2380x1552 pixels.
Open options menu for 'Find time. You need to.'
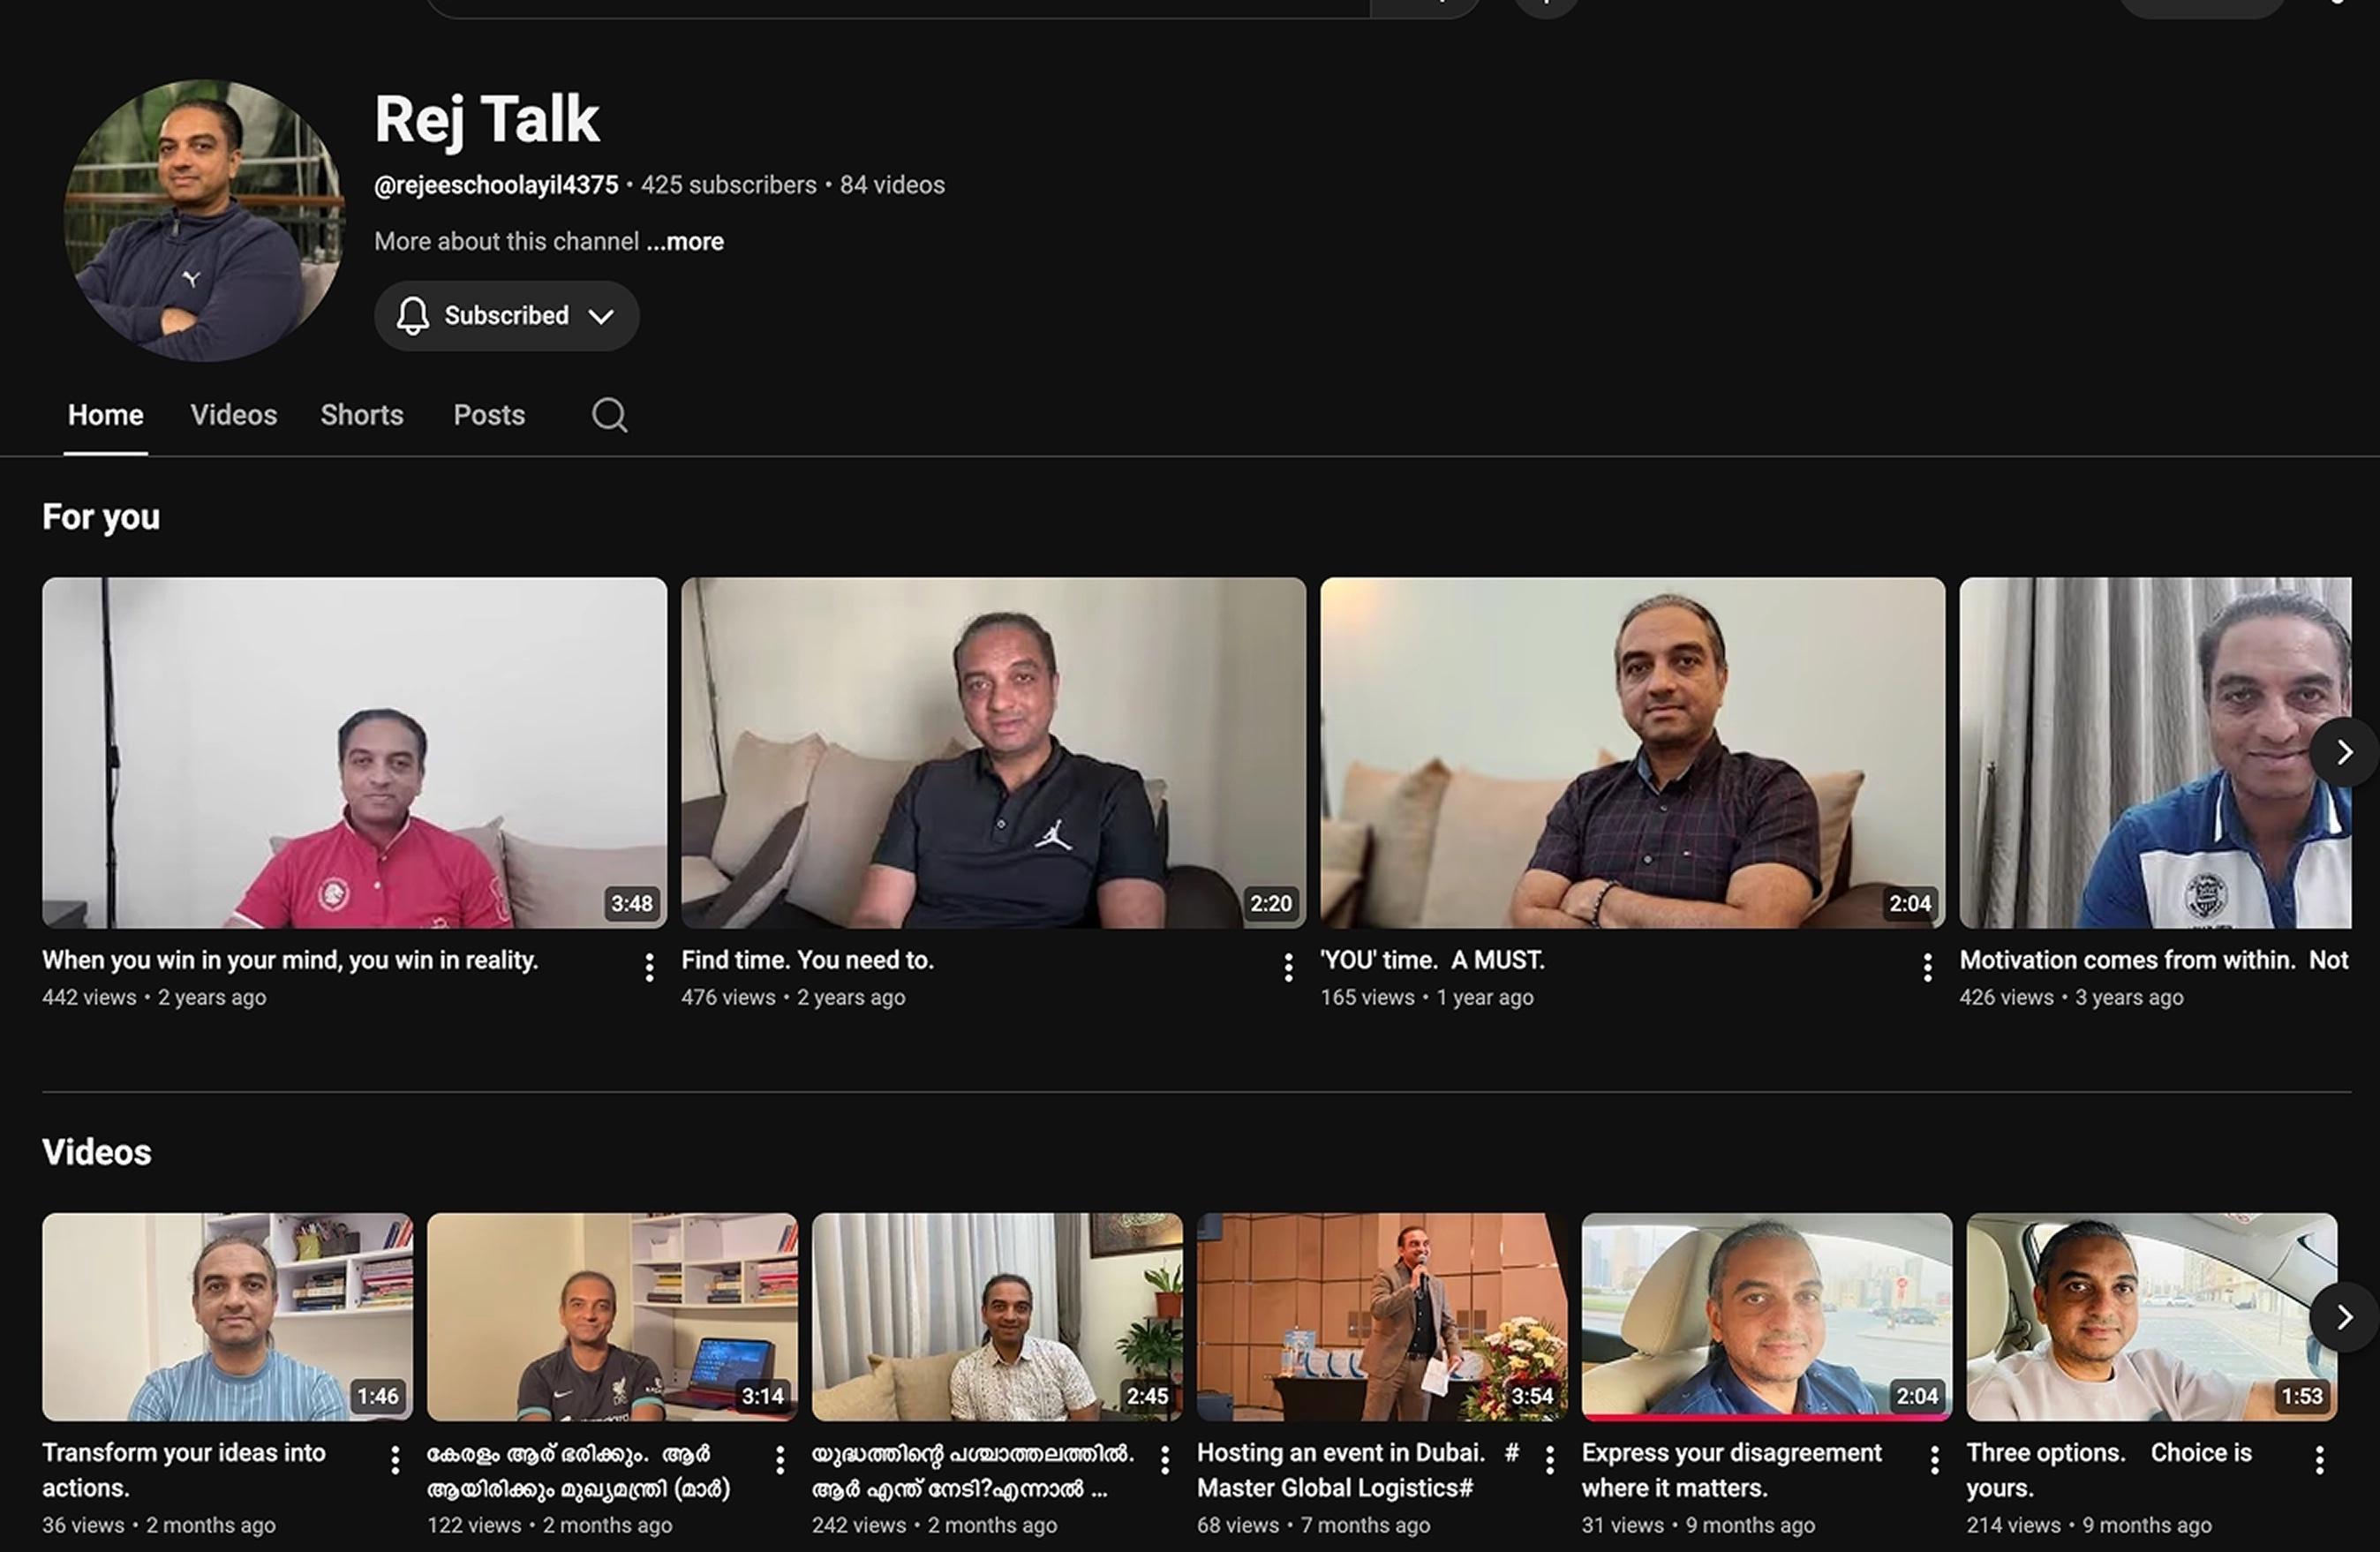tap(1288, 967)
